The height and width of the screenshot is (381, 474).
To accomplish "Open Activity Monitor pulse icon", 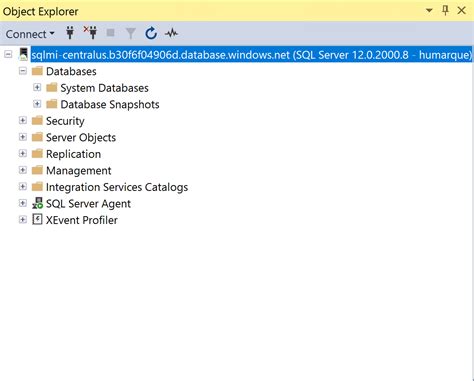I will pos(171,33).
